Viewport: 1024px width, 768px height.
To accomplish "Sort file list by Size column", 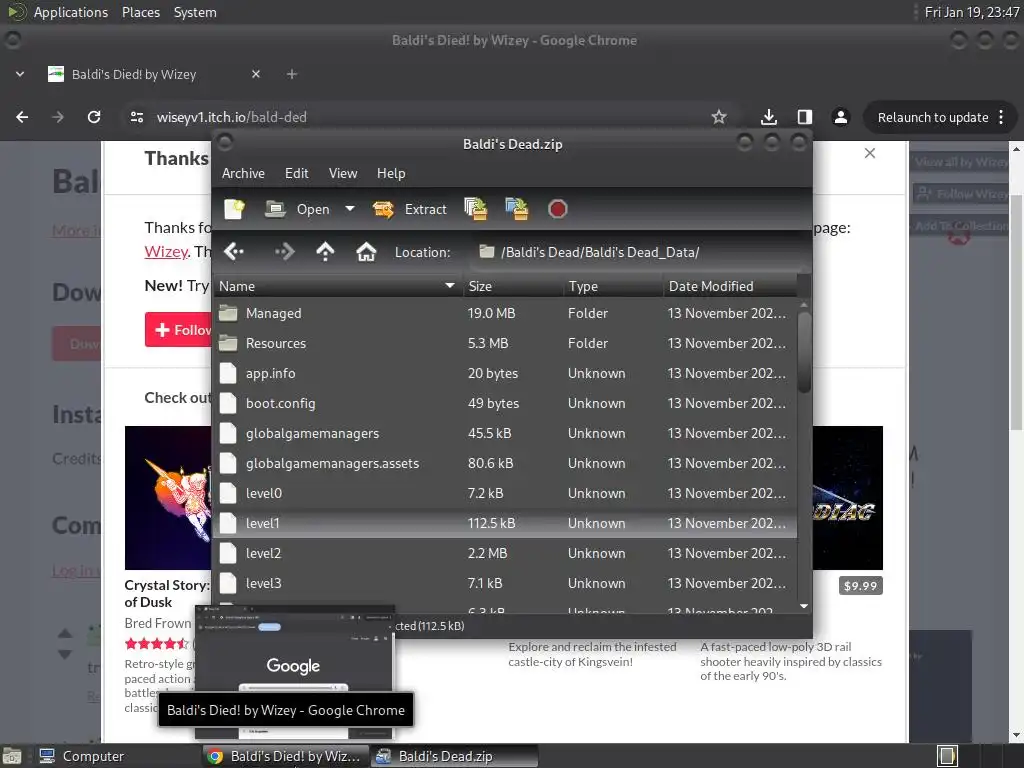I will click(513, 286).
